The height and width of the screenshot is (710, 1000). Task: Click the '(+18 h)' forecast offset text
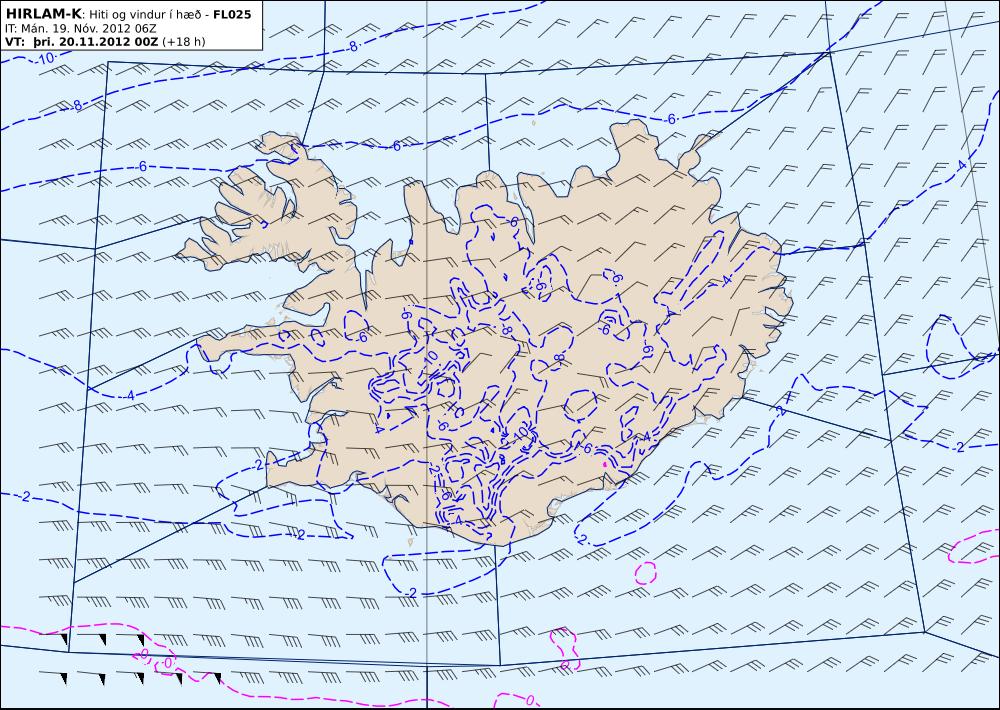(x=184, y=42)
